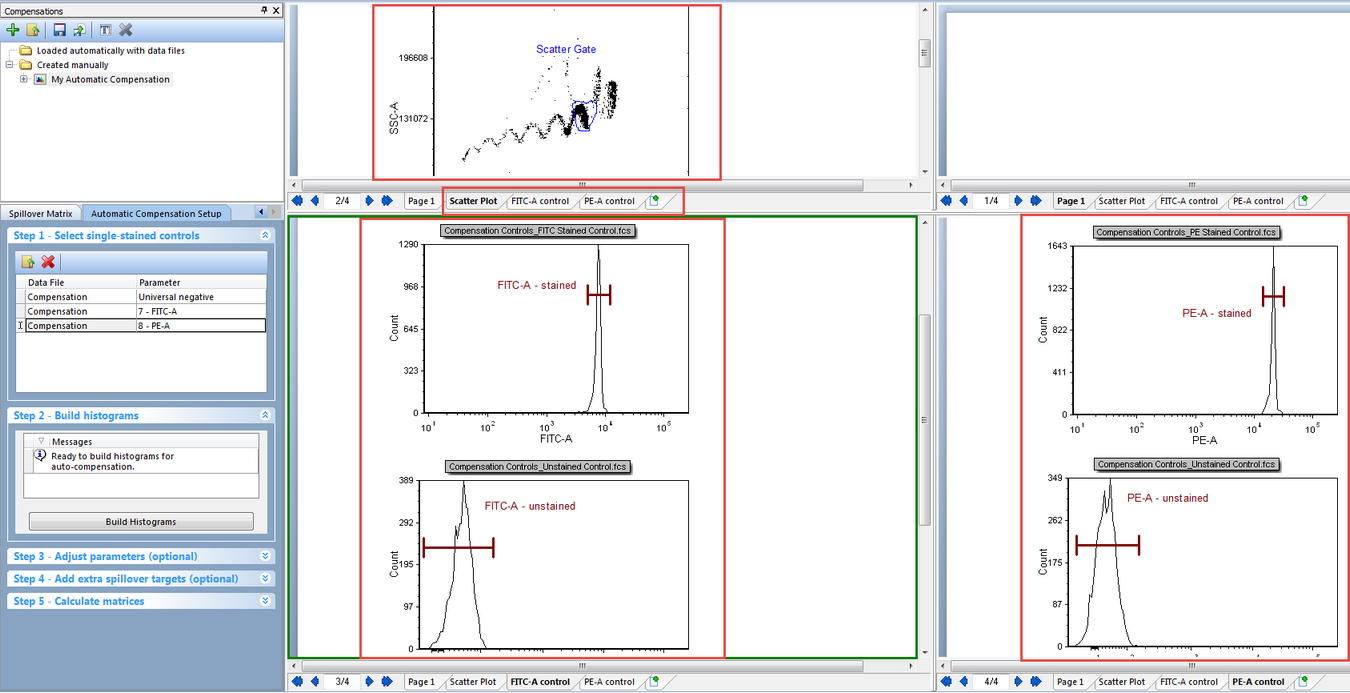
Task: Expand Step 3 - Adjust parameters section
Action: [265, 556]
